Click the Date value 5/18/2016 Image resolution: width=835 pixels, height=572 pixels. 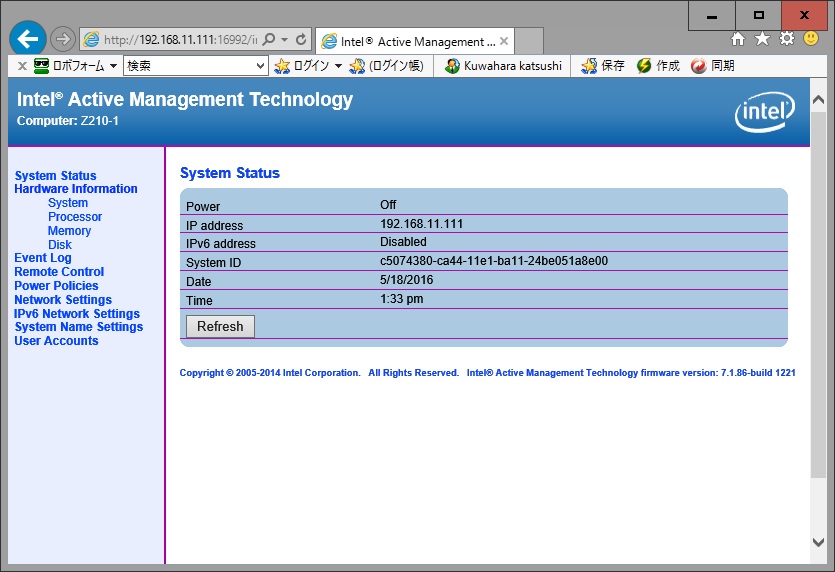click(x=406, y=280)
